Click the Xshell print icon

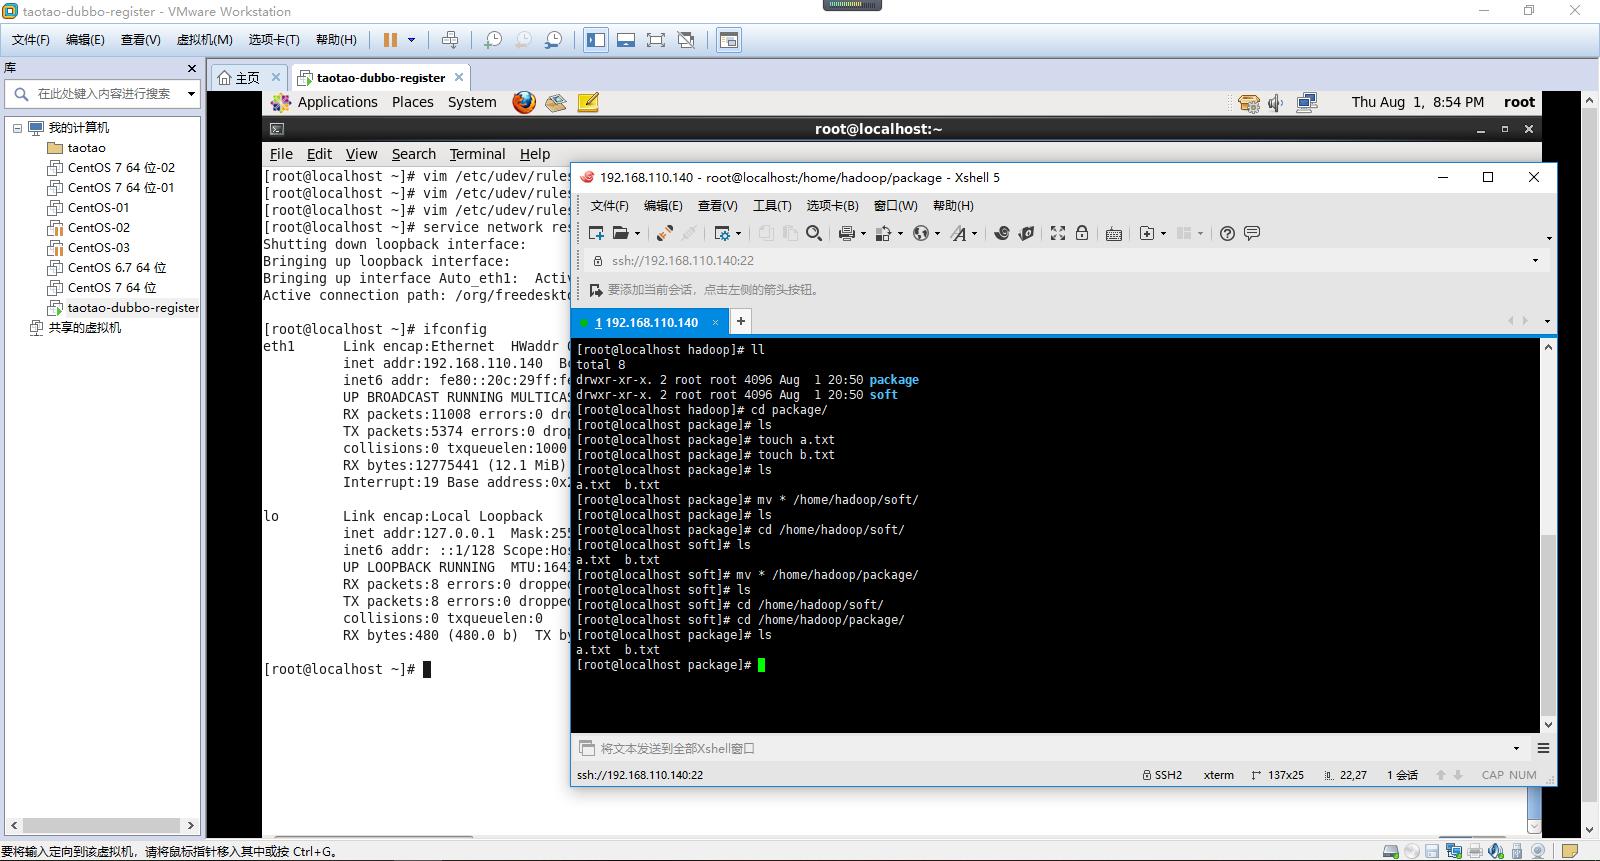pos(847,233)
